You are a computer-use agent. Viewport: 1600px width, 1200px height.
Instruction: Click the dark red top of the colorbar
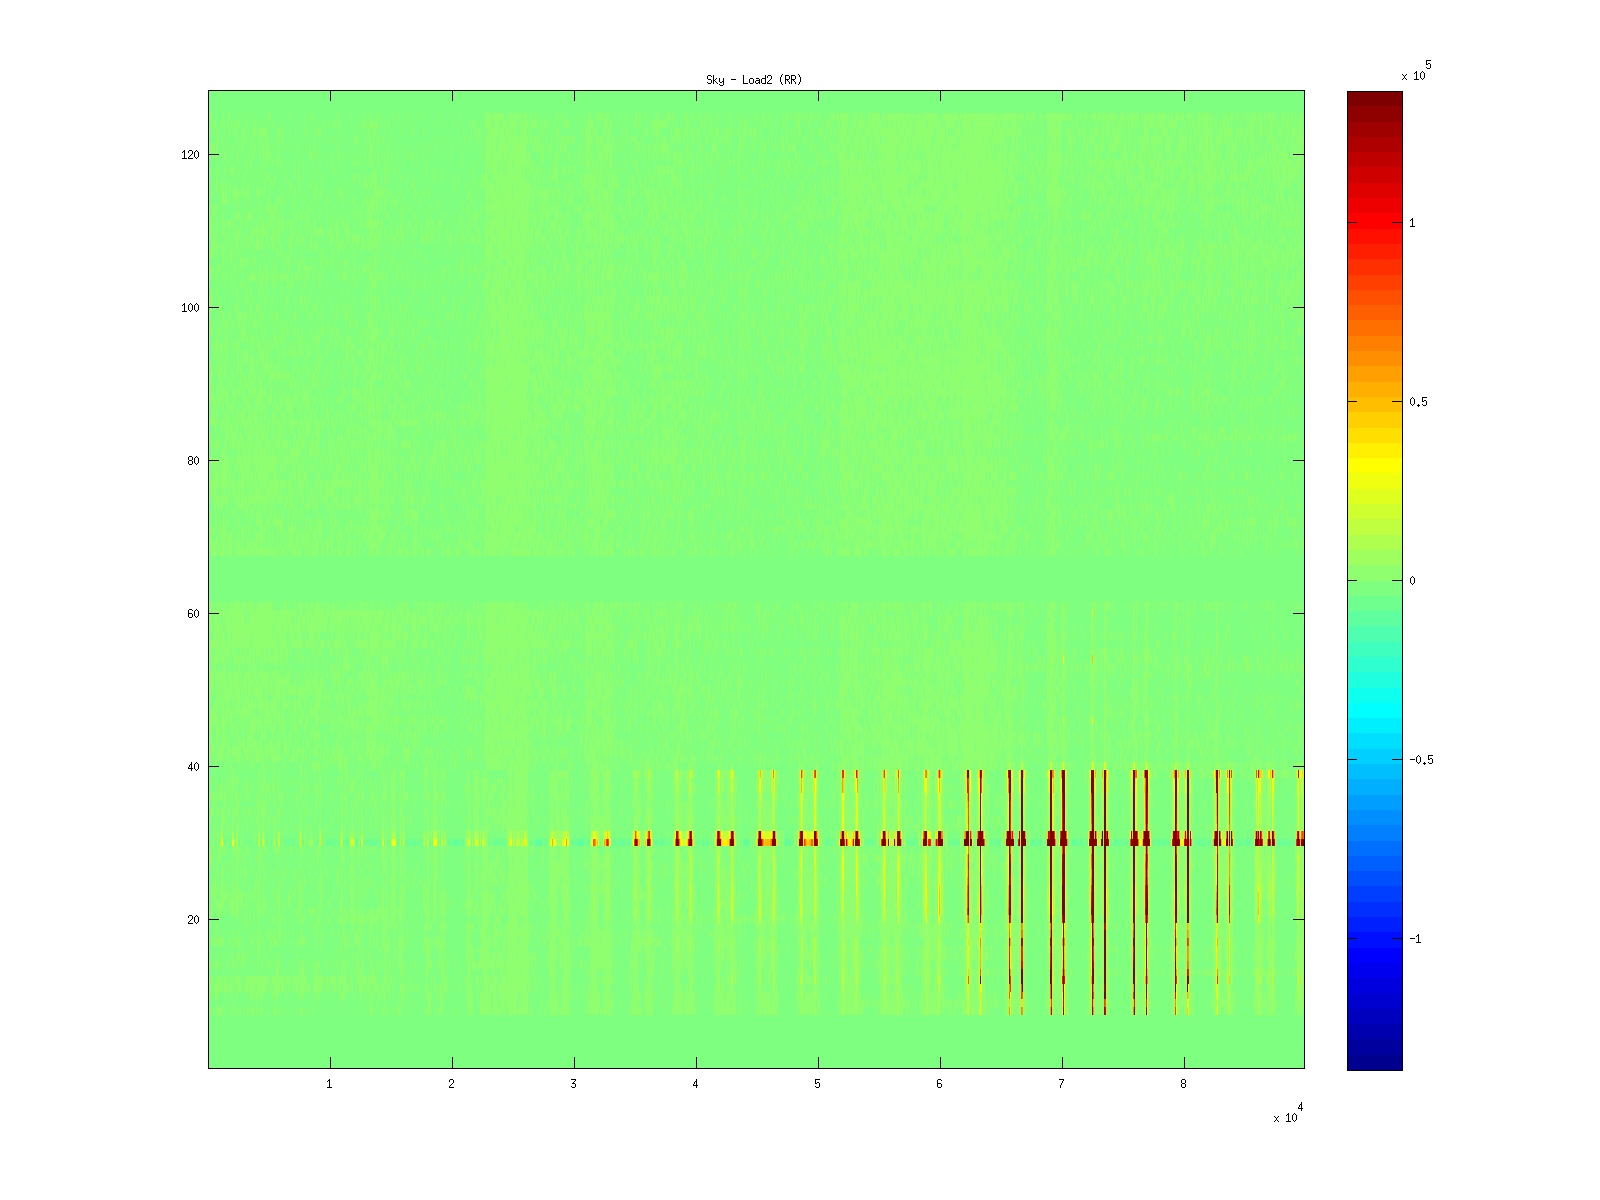click(1374, 100)
